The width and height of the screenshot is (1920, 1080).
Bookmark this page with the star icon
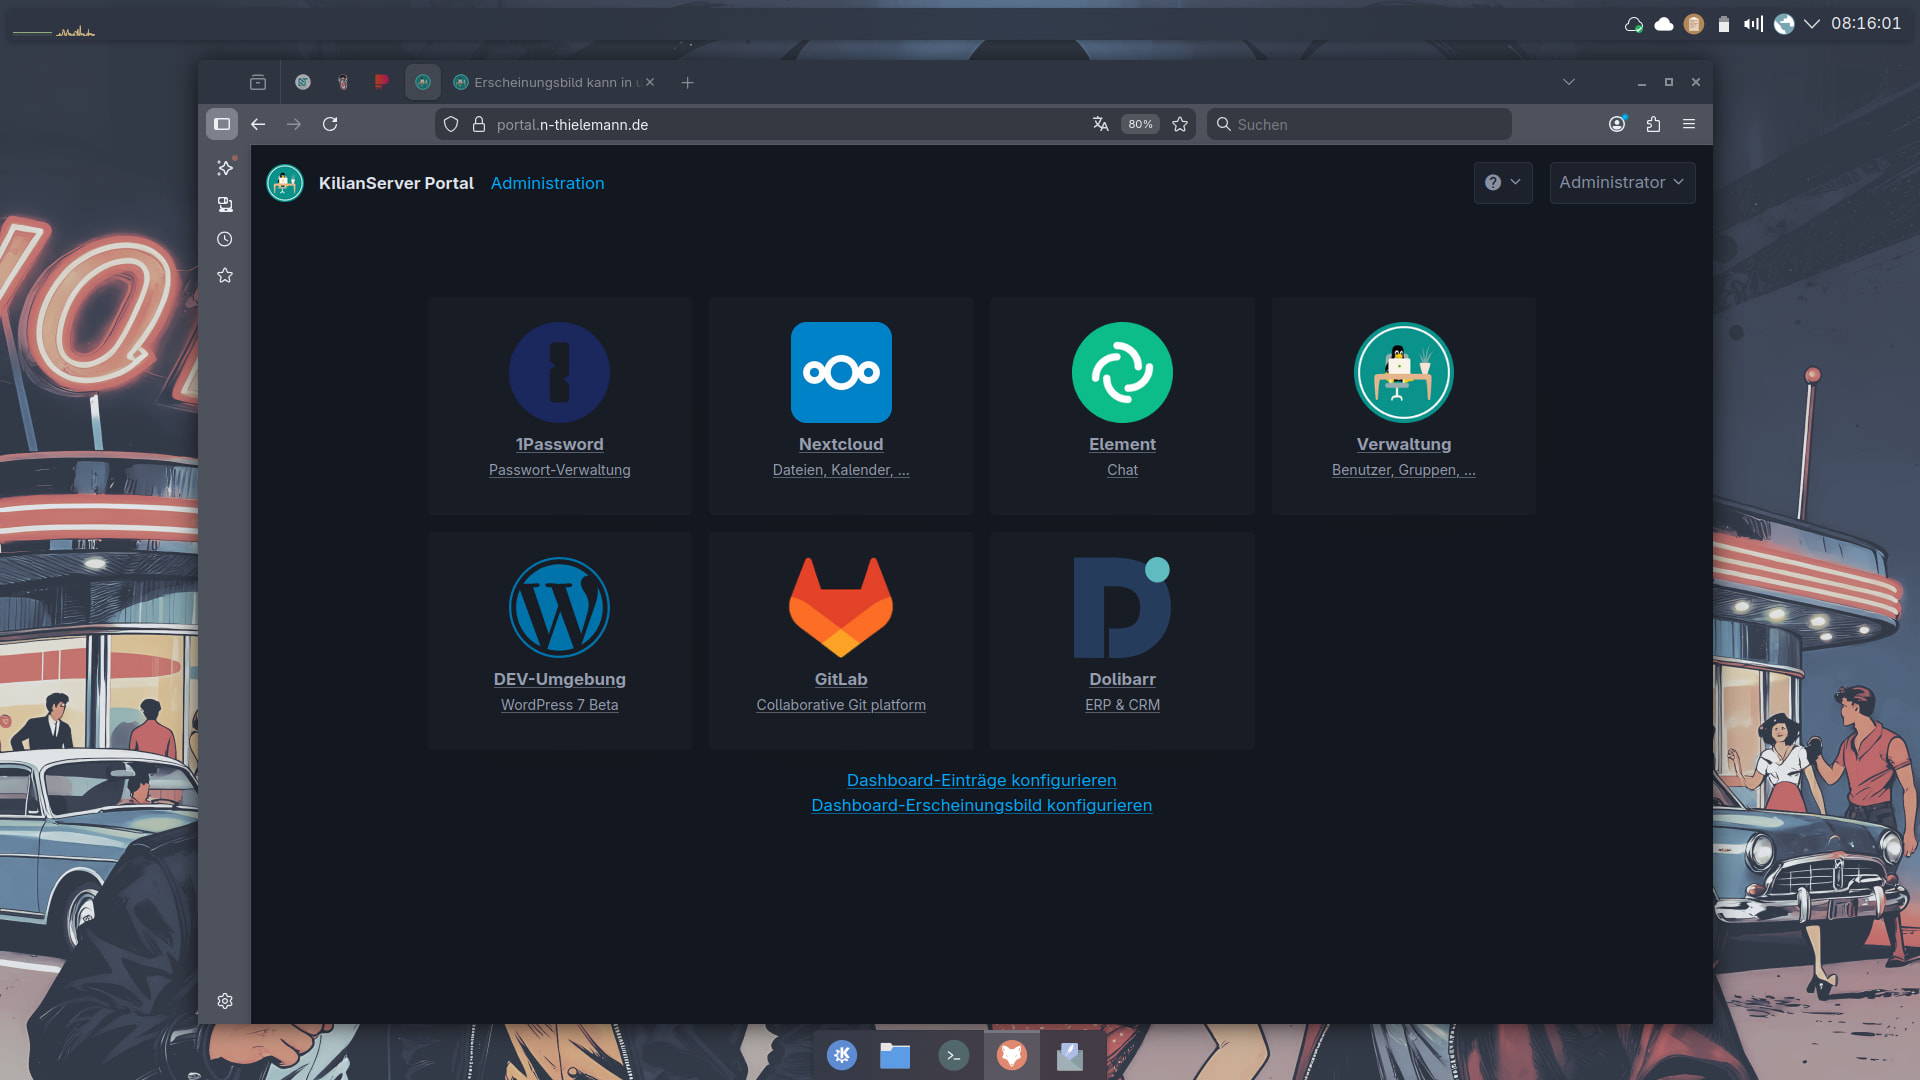pos(1180,124)
